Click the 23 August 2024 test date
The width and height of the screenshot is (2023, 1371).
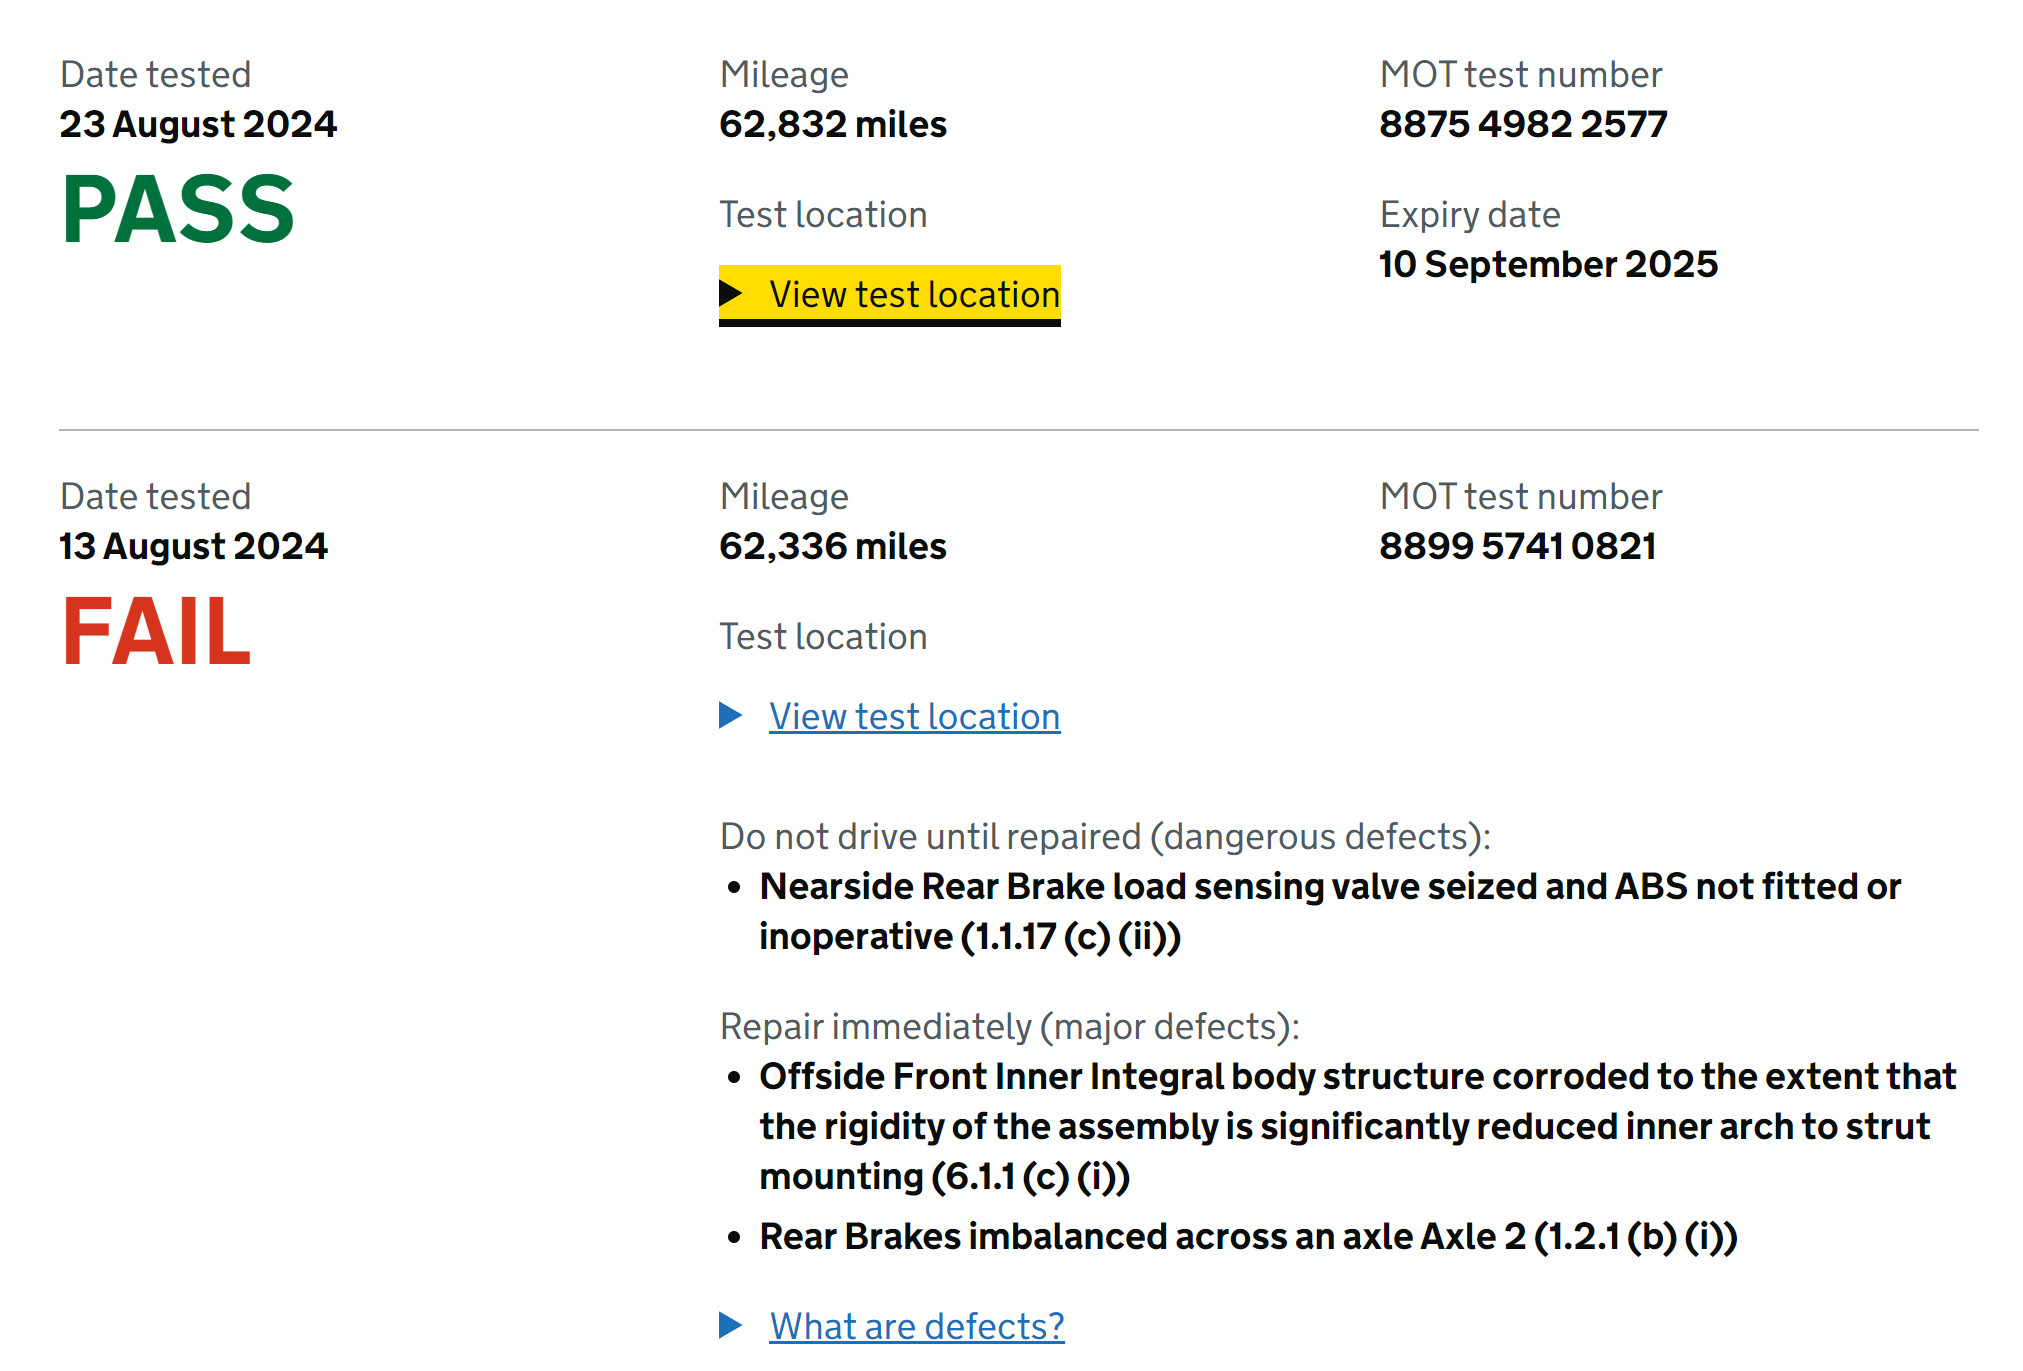click(x=198, y=125)
